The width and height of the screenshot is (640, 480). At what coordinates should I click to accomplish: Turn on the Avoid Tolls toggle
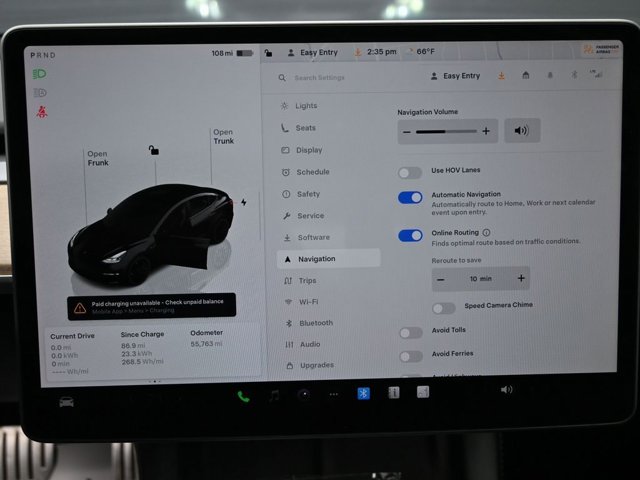click(411, 333)
